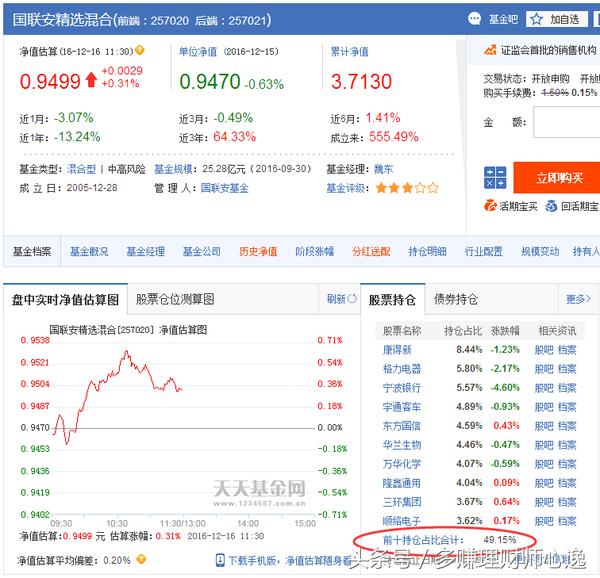
Task: Click the 回活期宝 icon
Action: click(551, 206)
